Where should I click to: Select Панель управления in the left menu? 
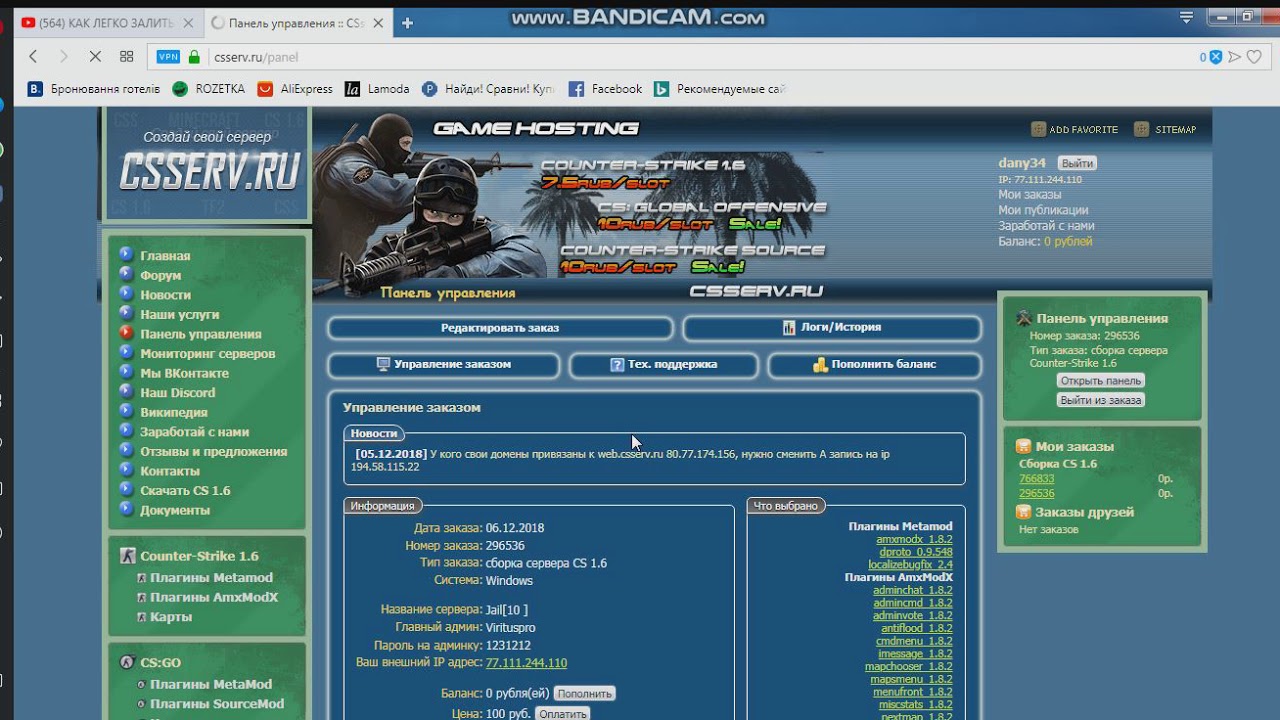coord(201,334)
